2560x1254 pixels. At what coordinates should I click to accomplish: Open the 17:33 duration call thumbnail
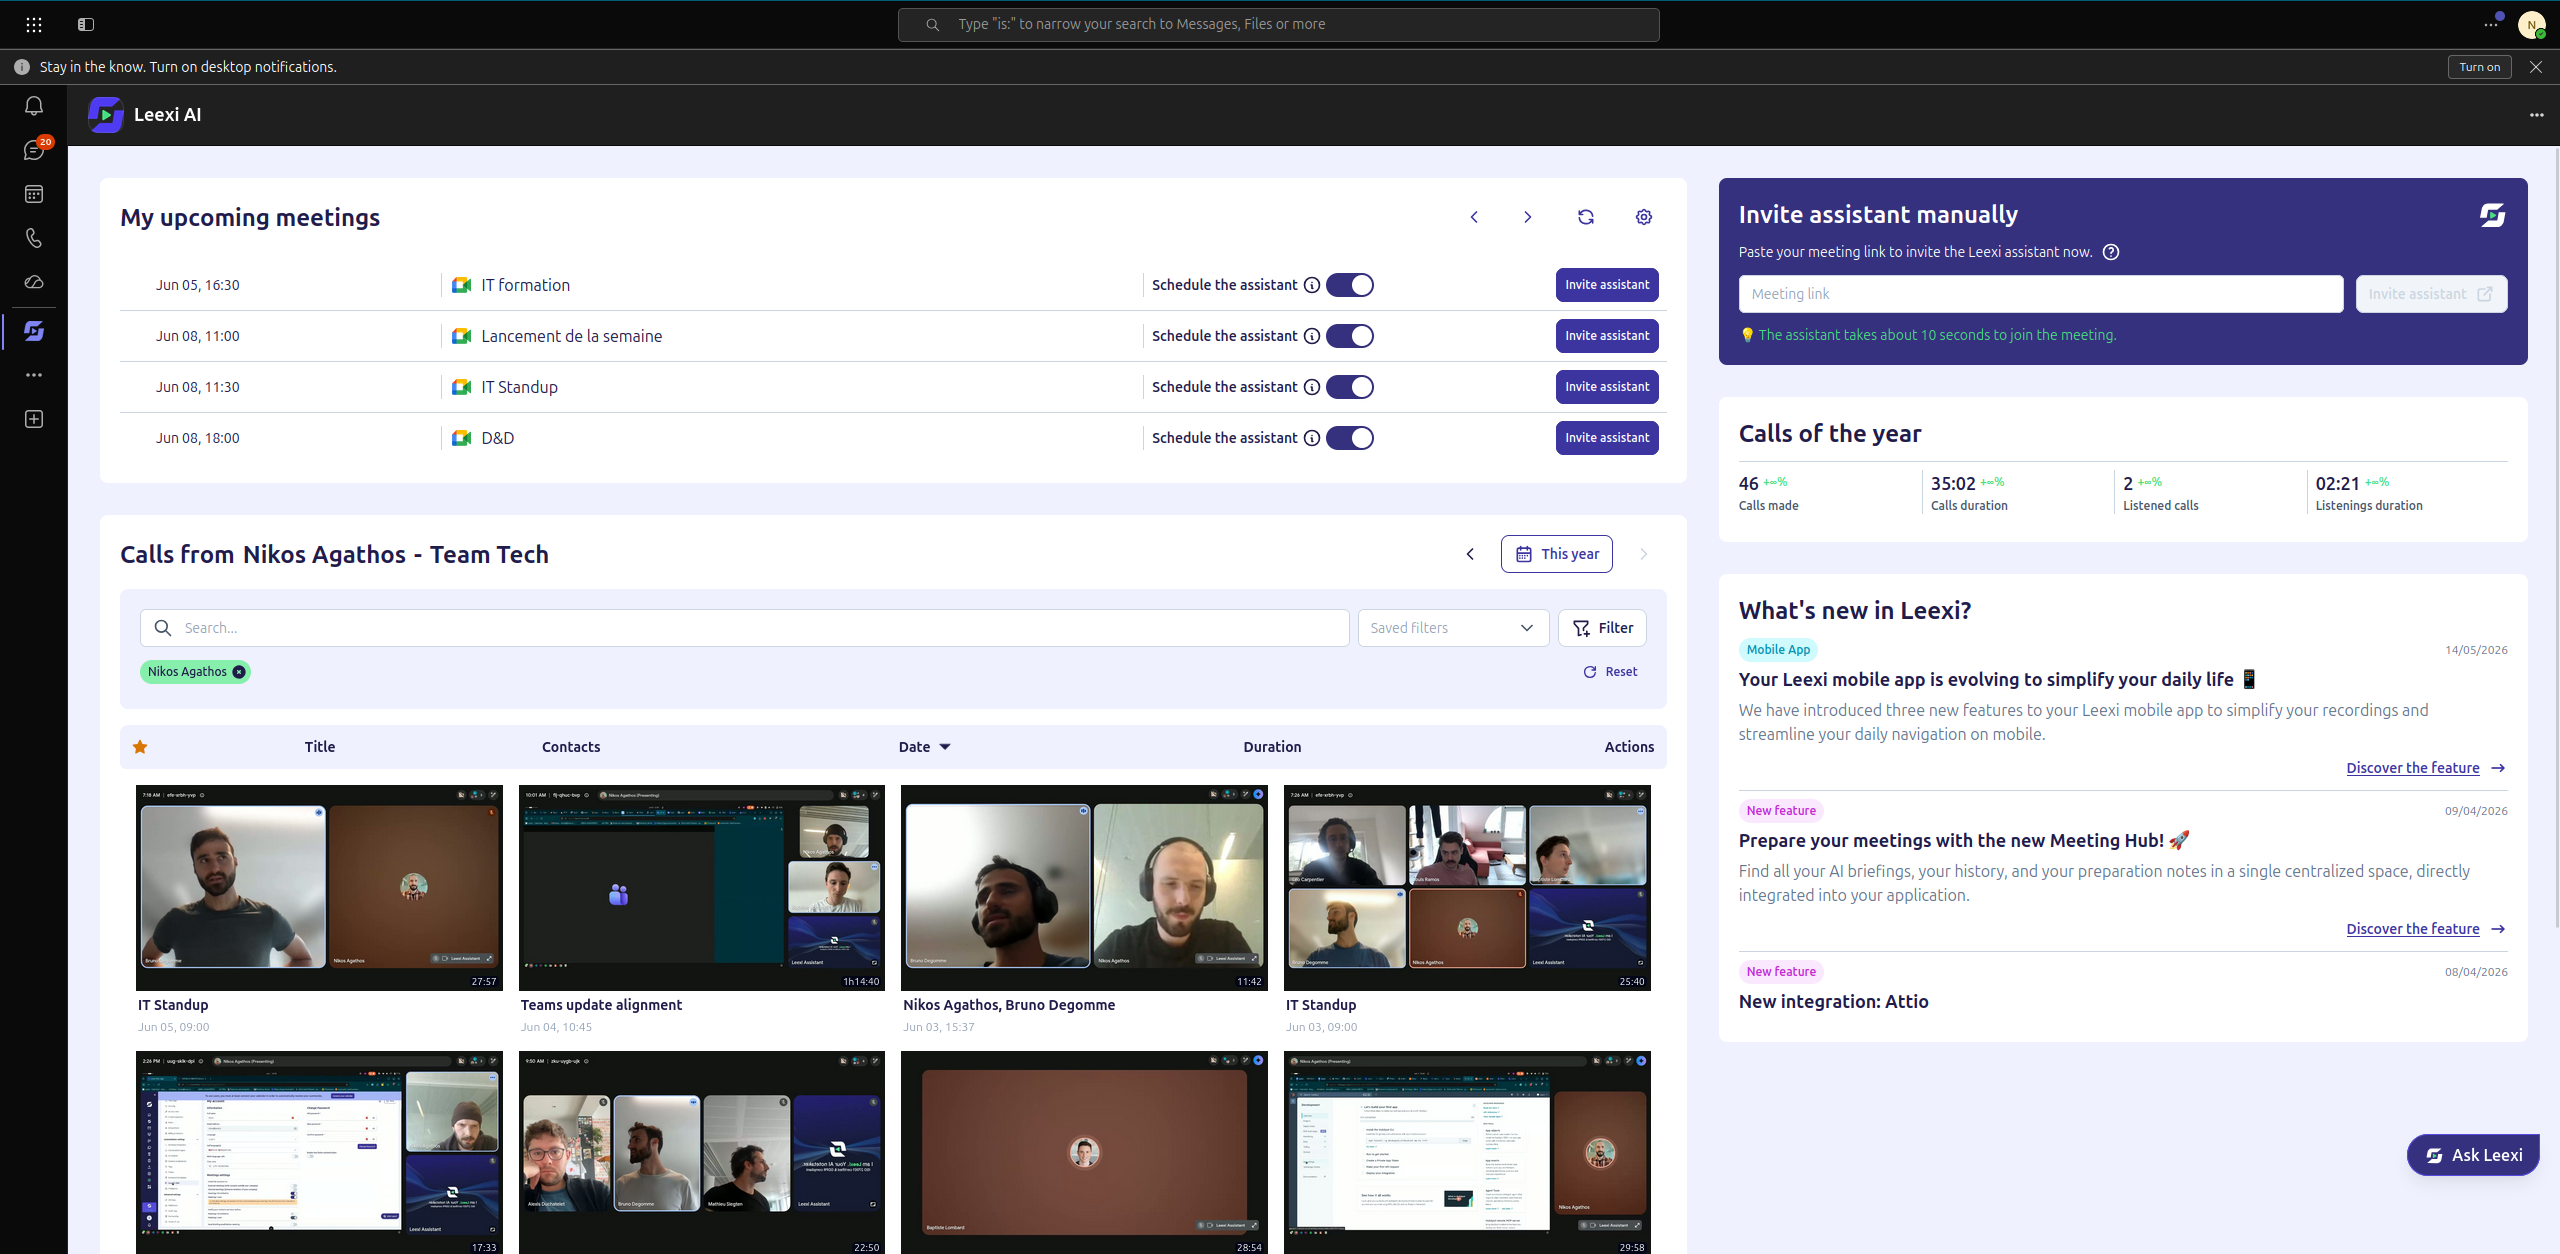coord(319,1152)
